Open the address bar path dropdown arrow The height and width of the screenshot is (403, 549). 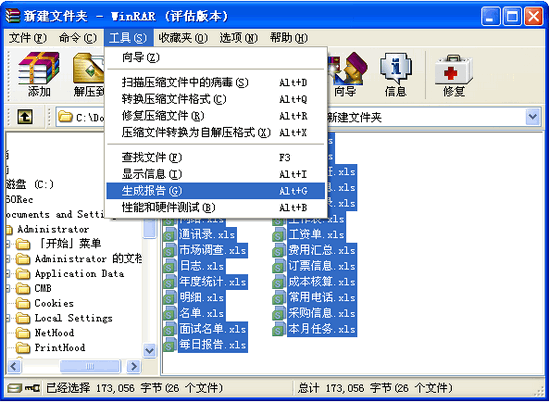coord(533,117)
